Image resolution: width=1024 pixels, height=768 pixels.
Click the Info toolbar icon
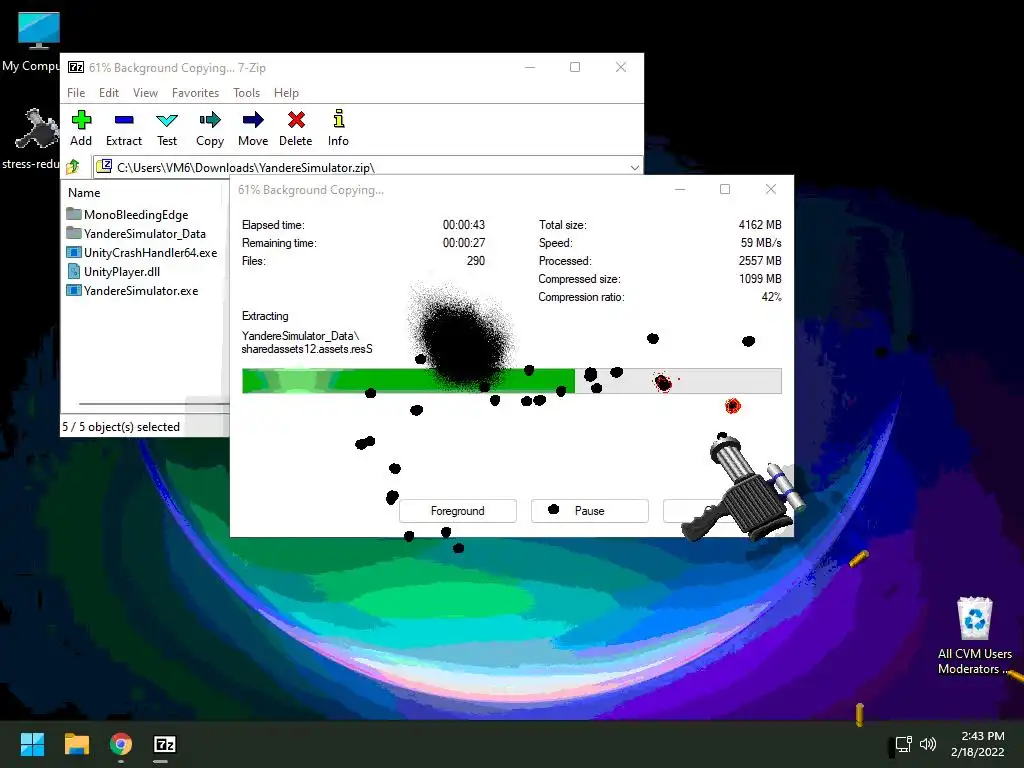point(338,119)
